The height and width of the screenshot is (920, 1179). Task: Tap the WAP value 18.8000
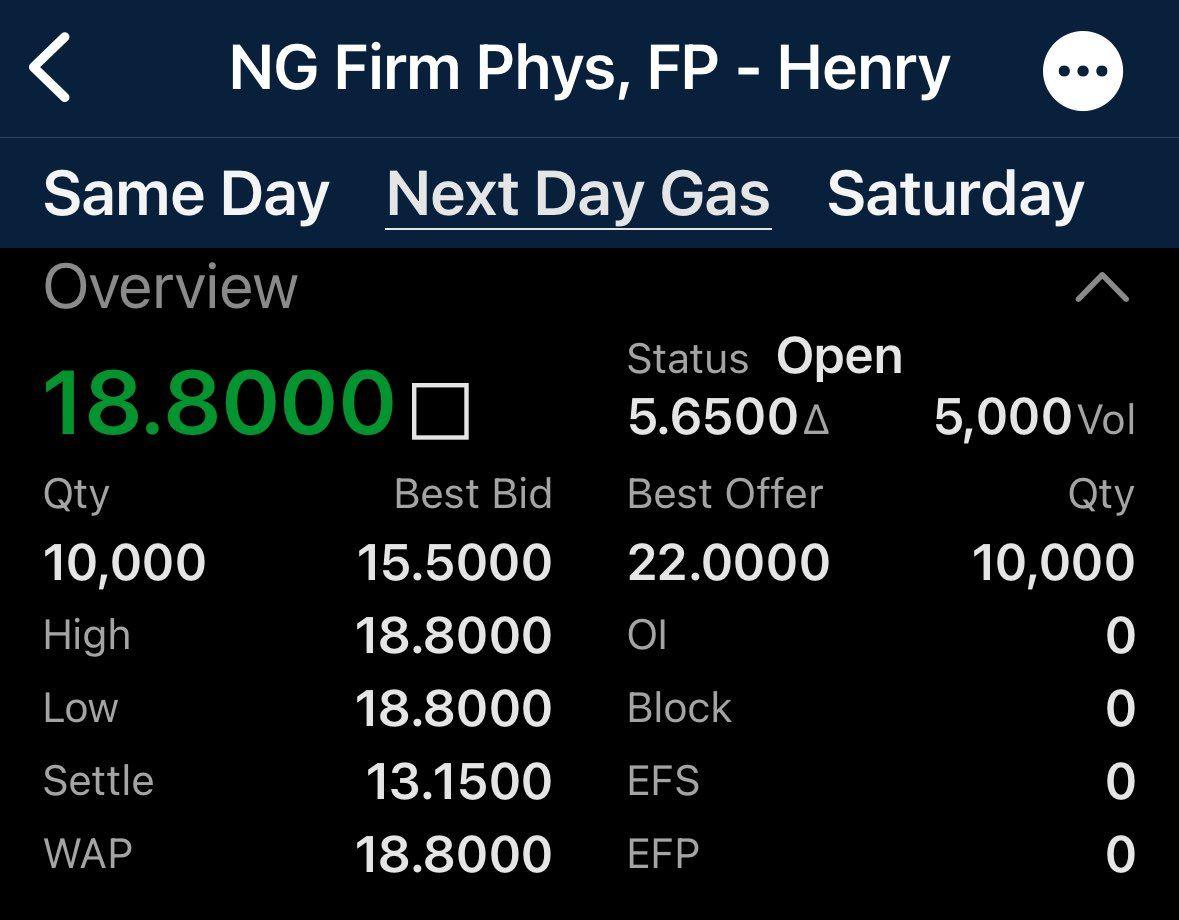coord(454,855)
